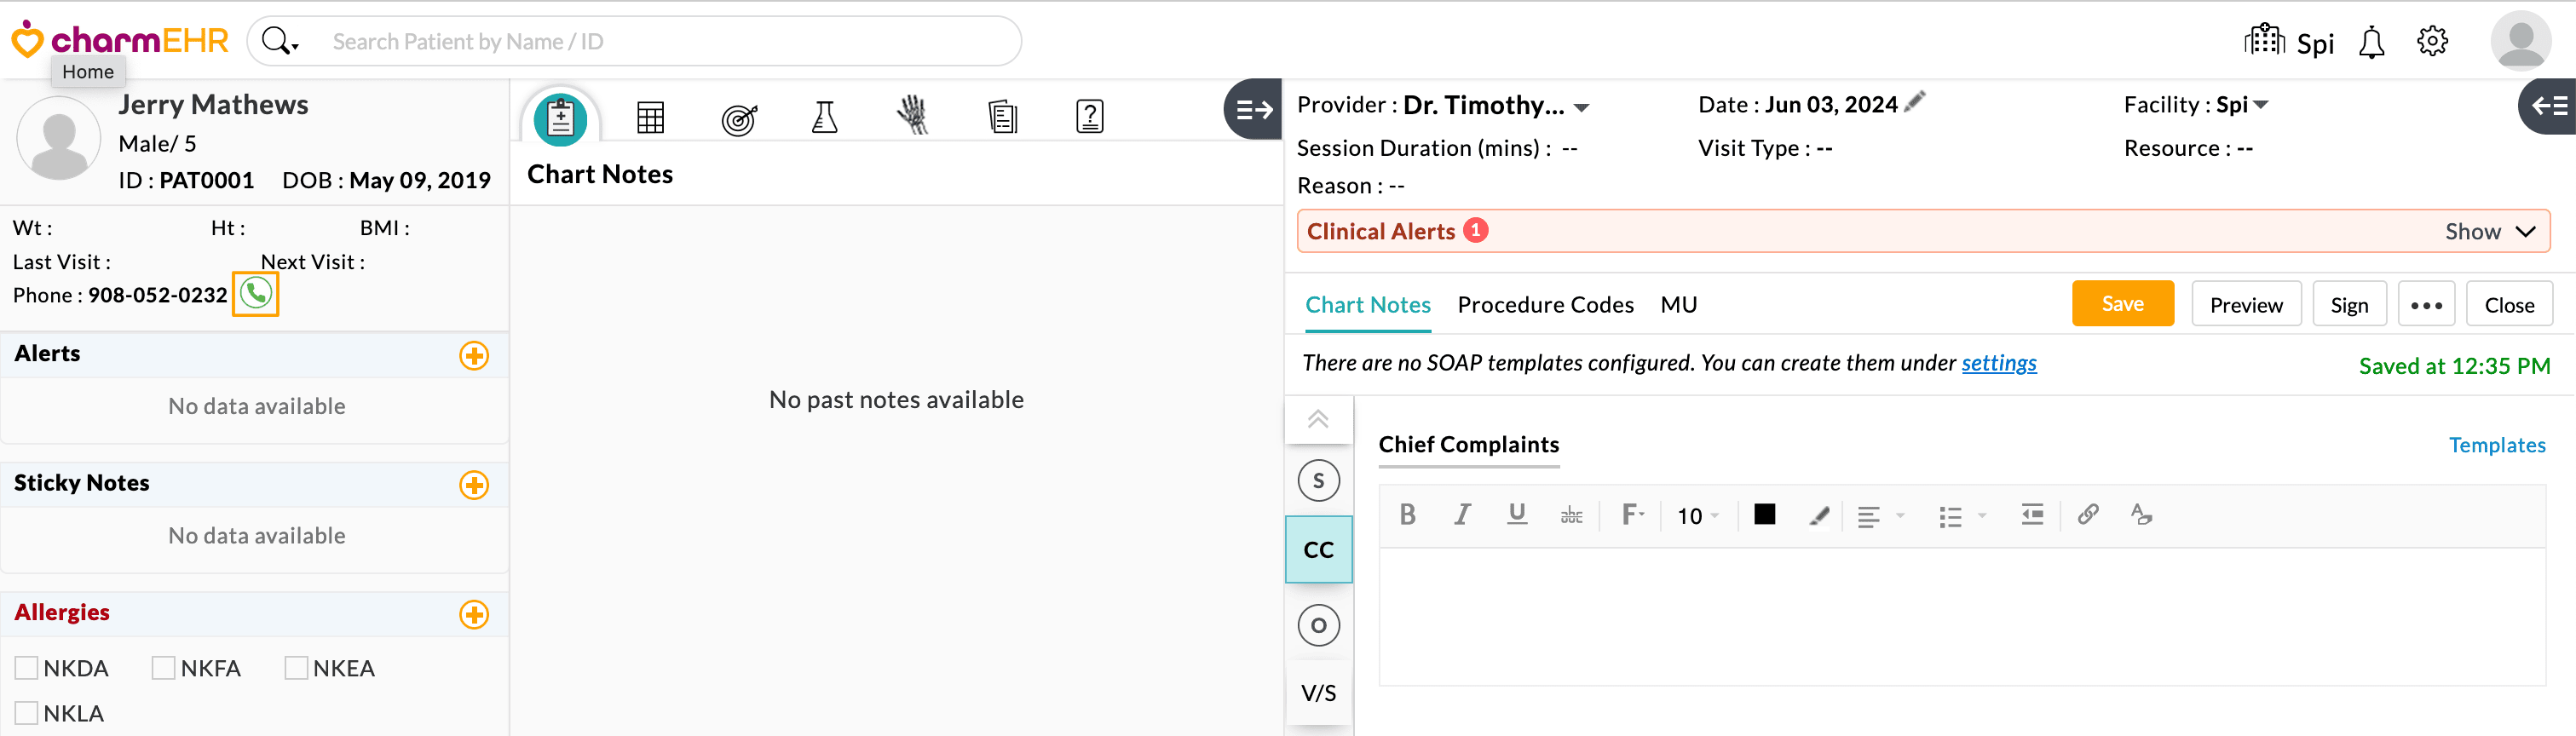The width and height of the screenshot is (2576, 736).
Task: Check the NKDA allergy checkbox
Action: point(27,668)
